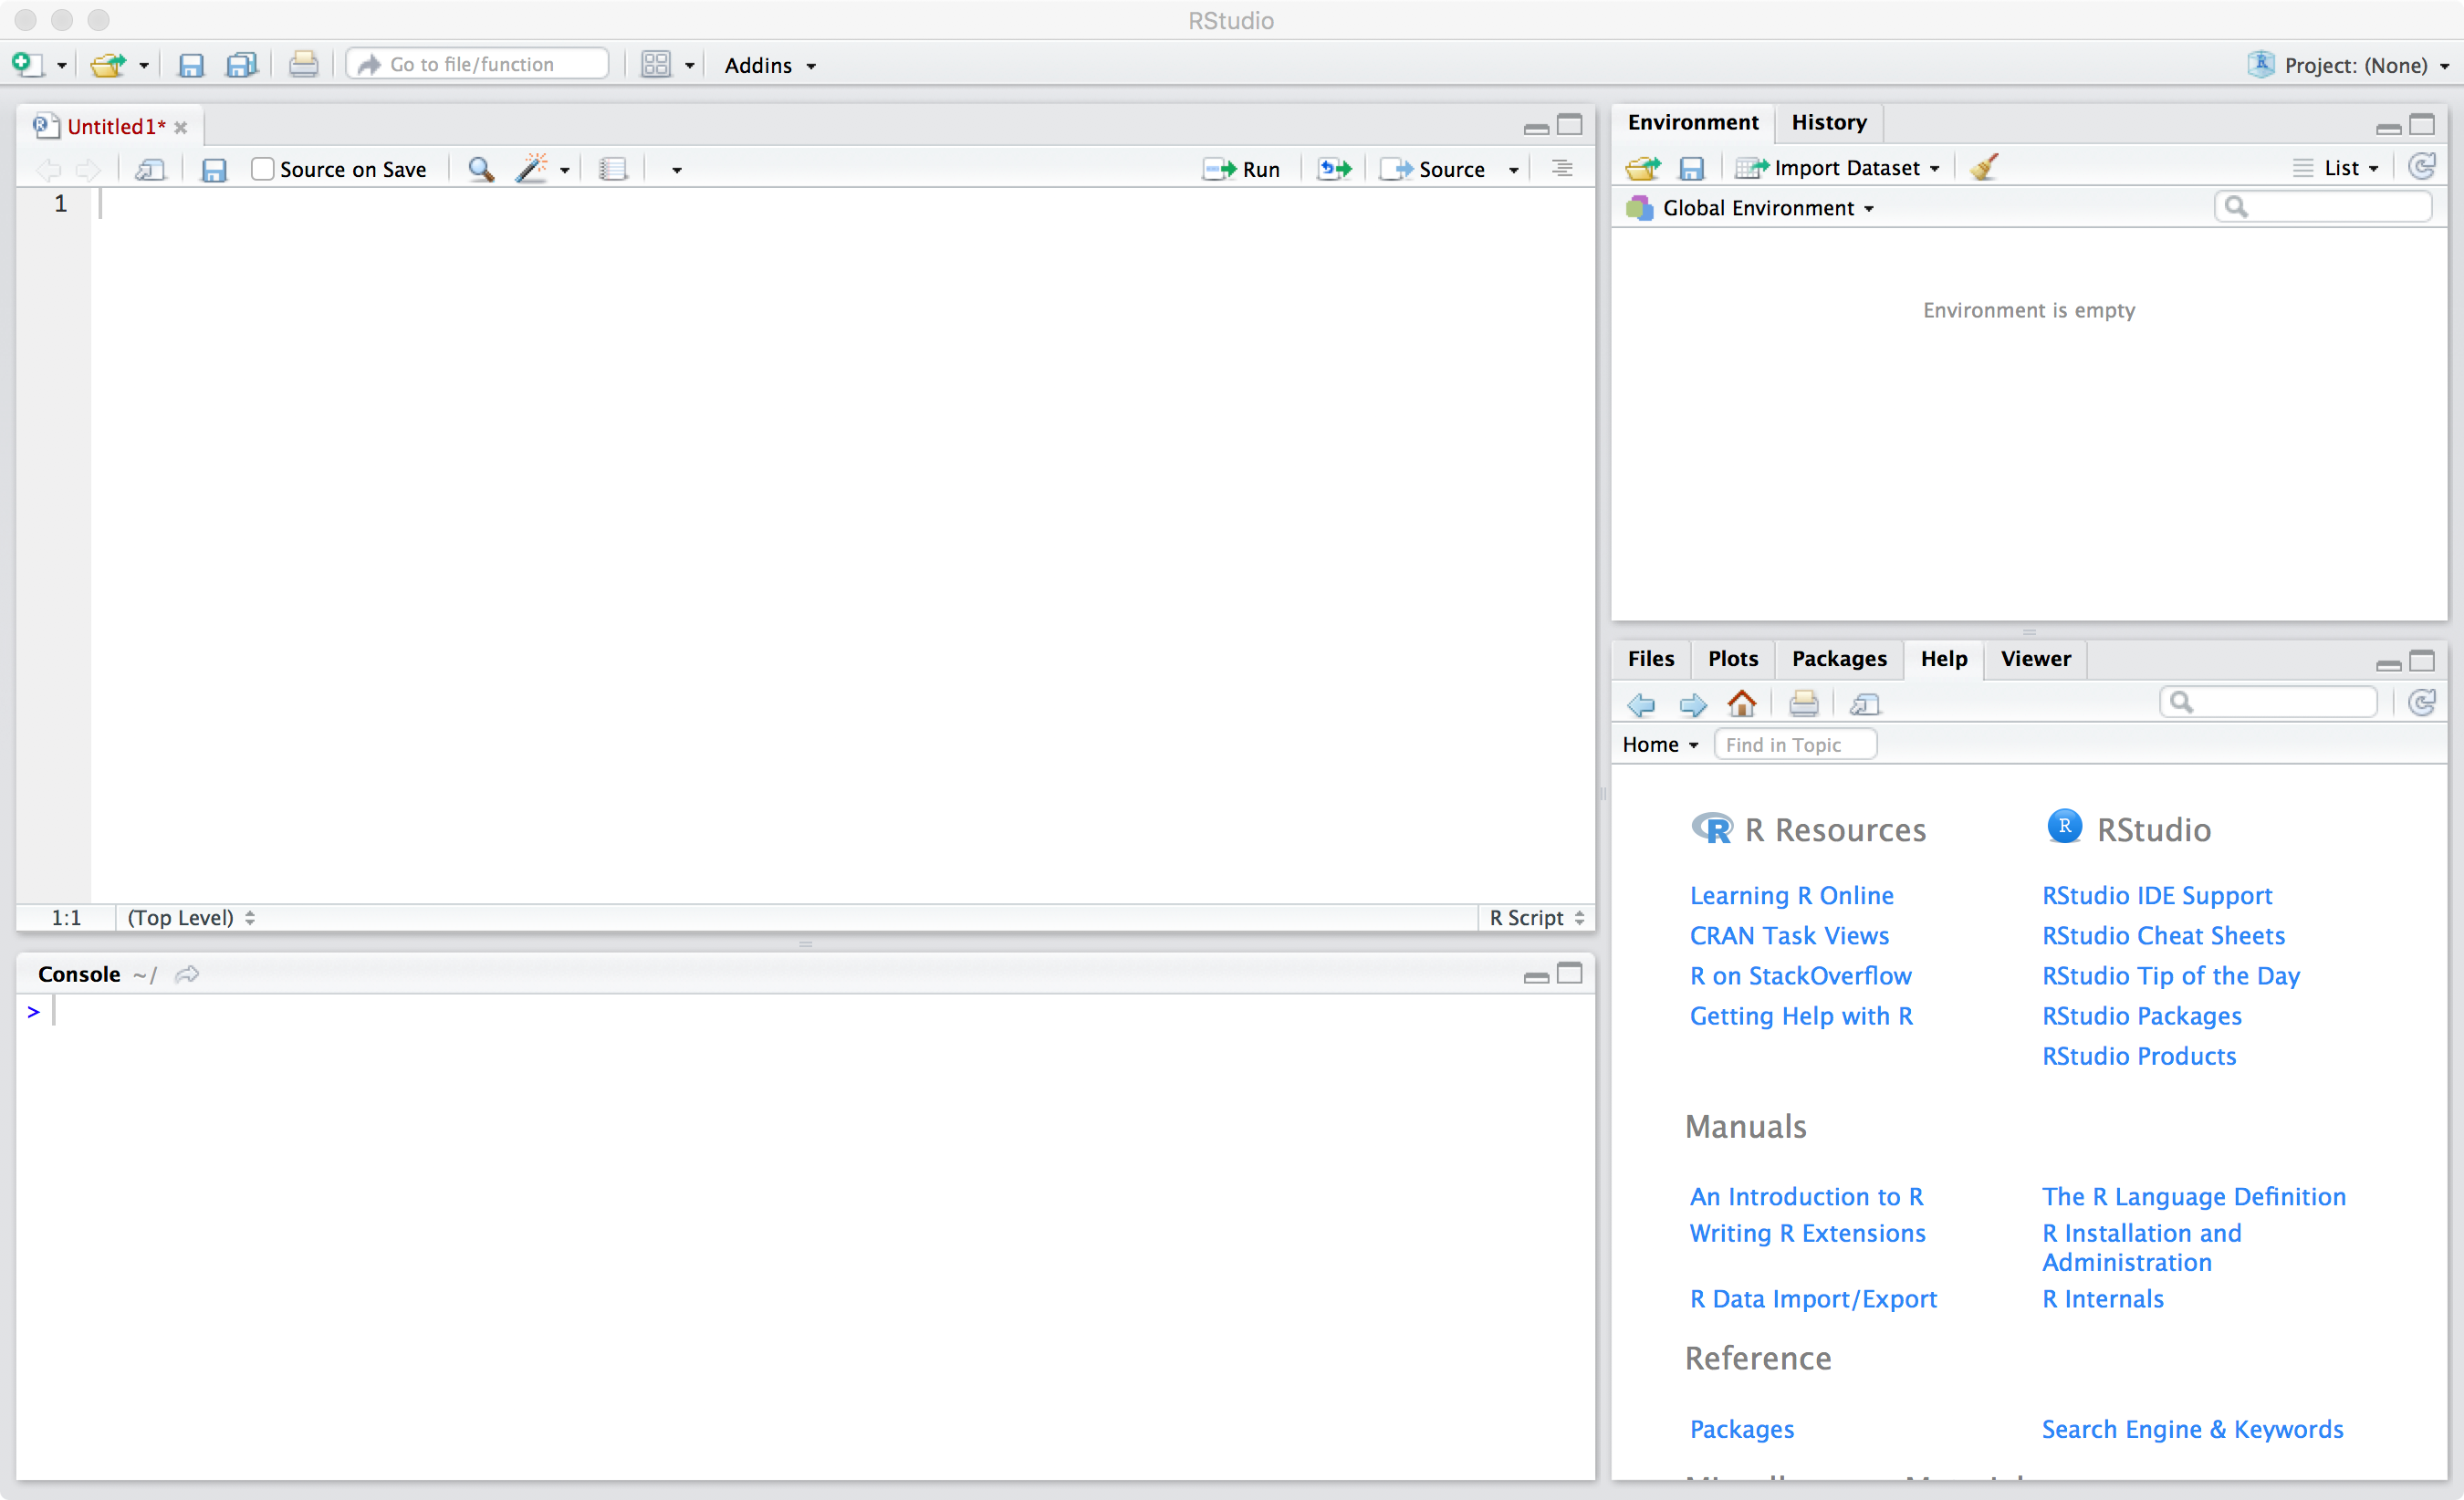Show document outline icon
2464x1500 pixels.
point(1562,169)
